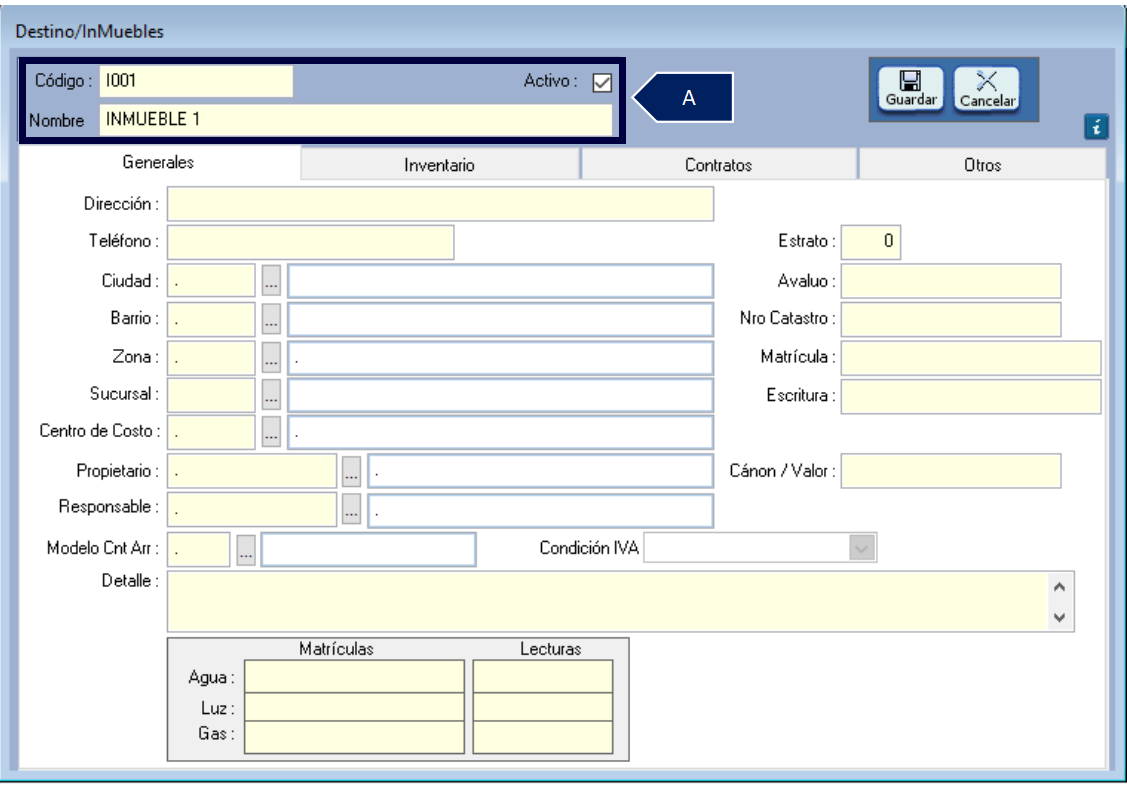Focus the Modelo Cnt Arr code field

tap(199, 549)
